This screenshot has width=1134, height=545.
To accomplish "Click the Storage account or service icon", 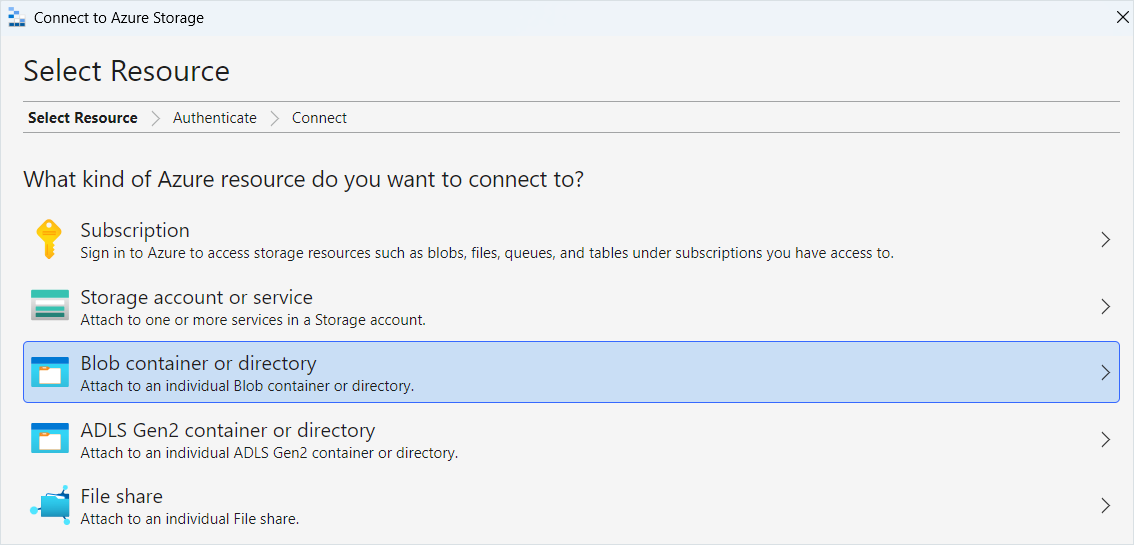I will (50, 305).
